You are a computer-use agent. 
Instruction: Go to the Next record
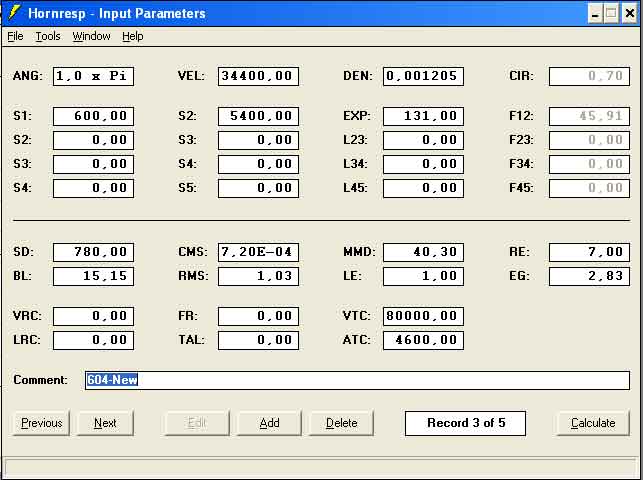pos(105,423)
